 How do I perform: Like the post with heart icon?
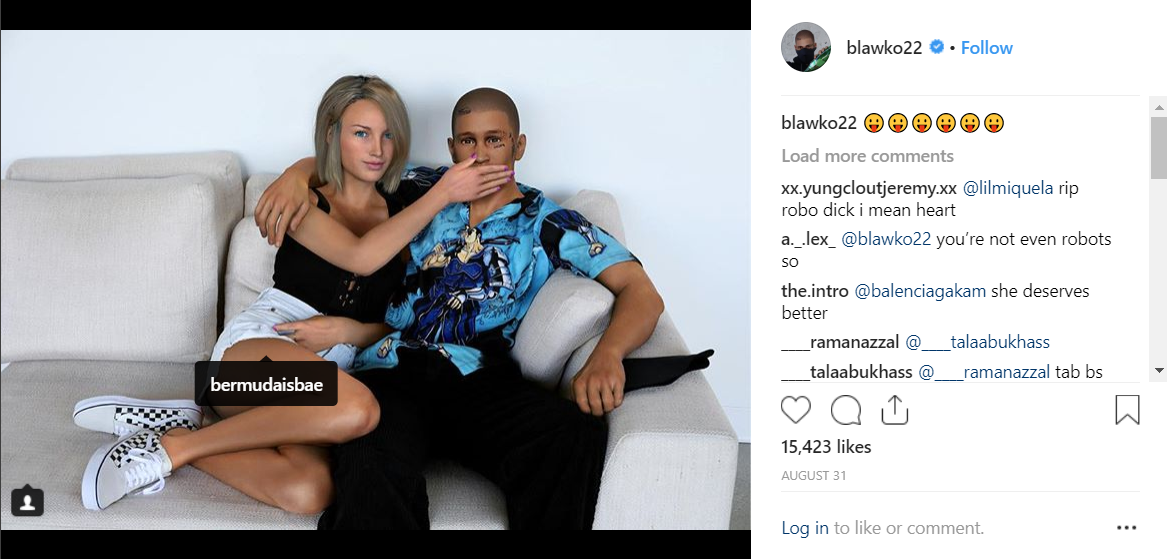(796, 409)
